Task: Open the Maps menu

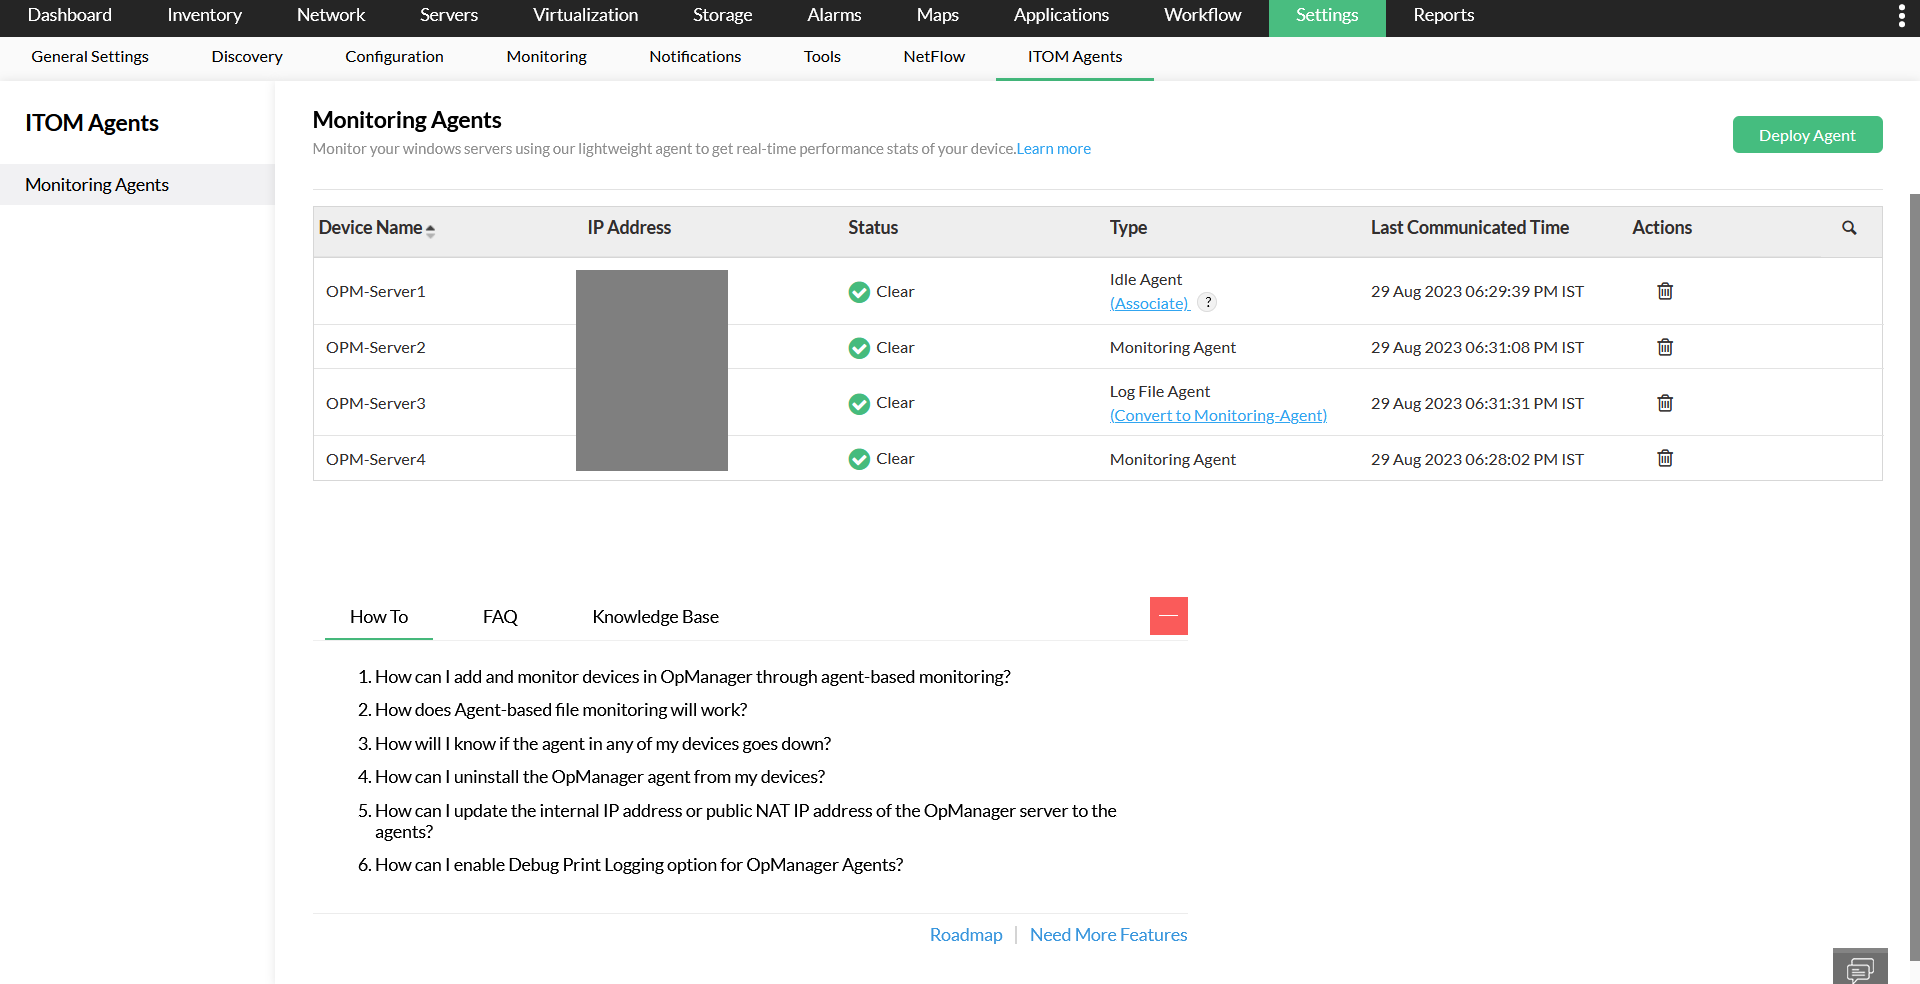Action: 938,15
